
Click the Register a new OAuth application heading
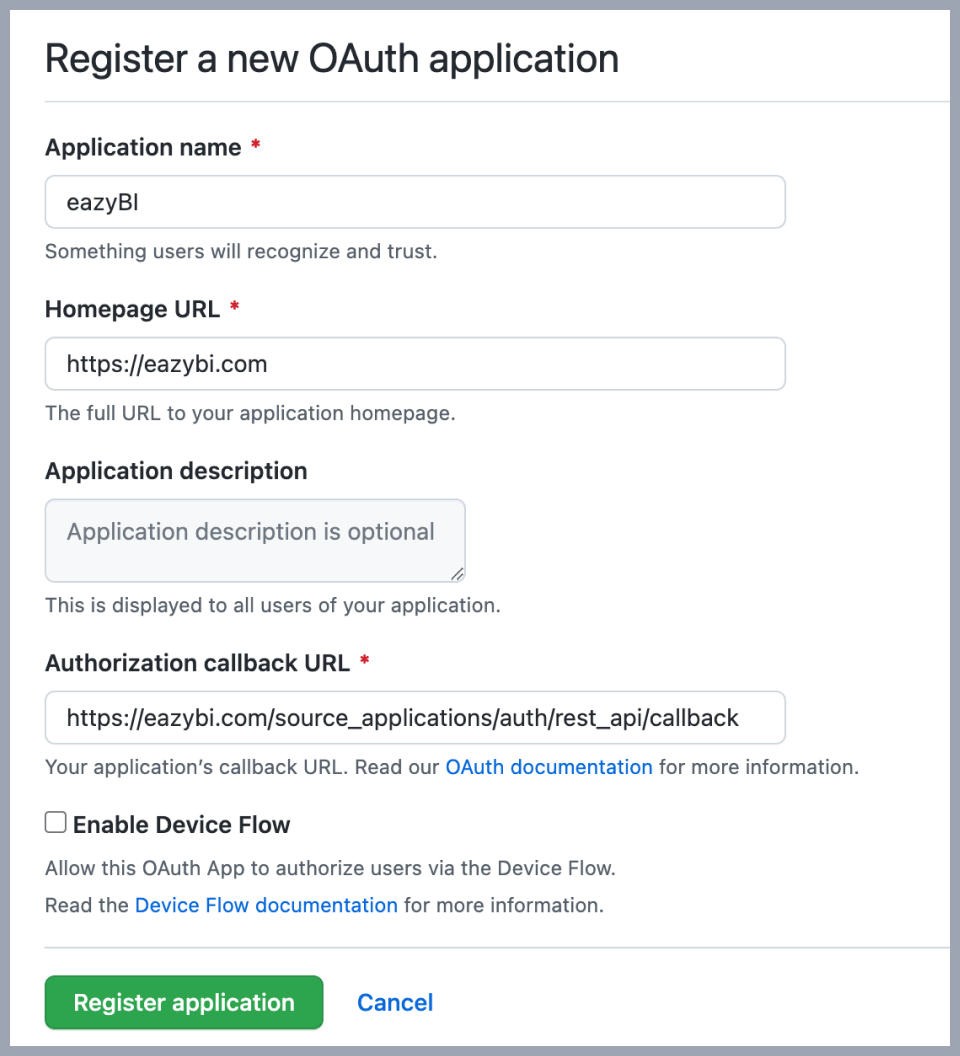331,59
